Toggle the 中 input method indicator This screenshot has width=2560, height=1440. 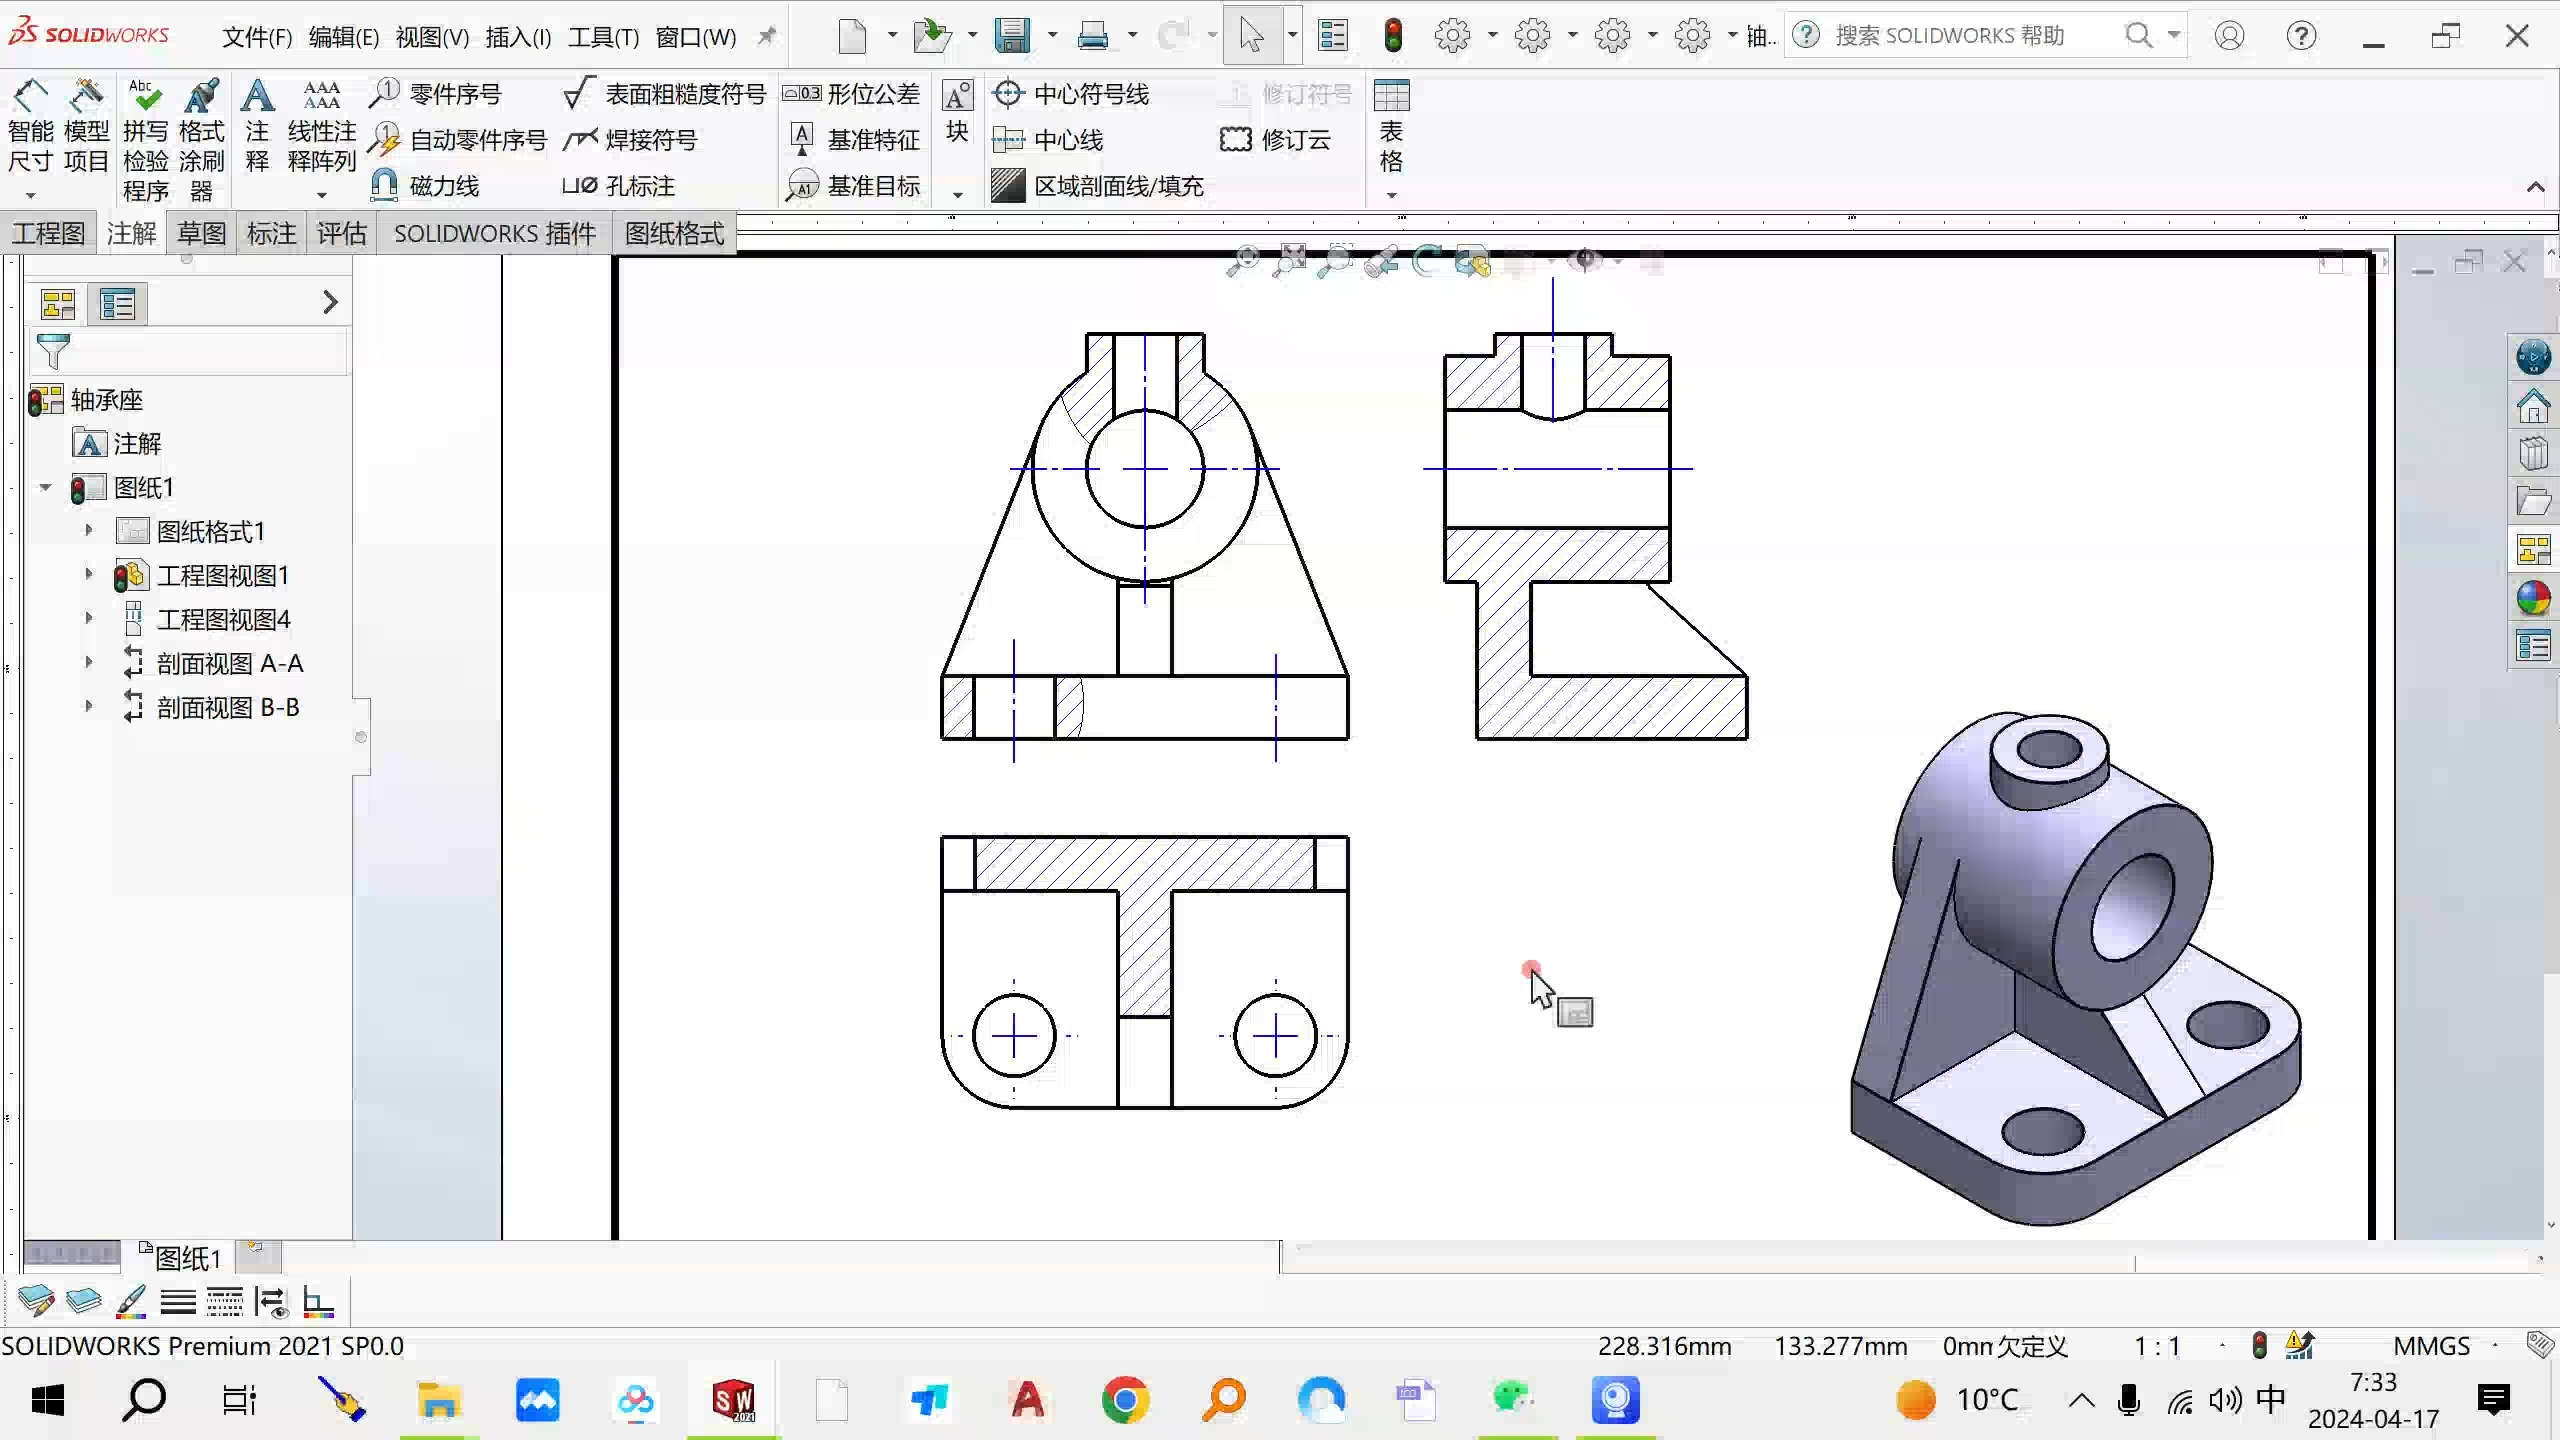(x=2271, y=1400)
